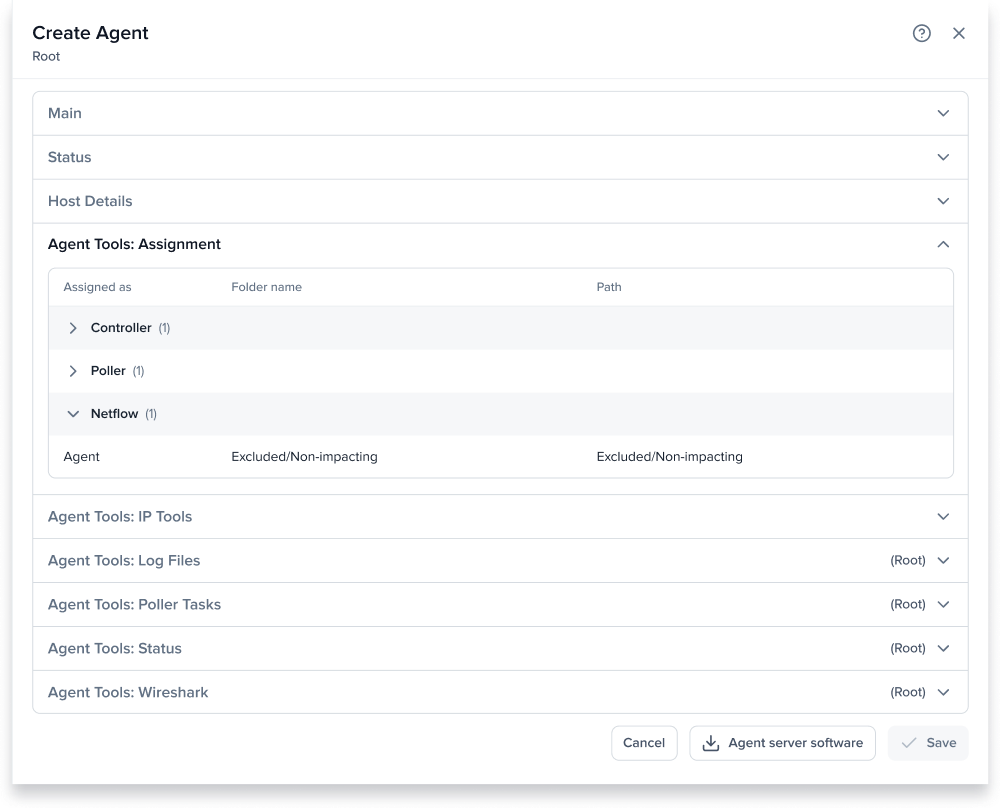This screenshot has width=1000, height=808.
Task: Click the Create Agent dialog title
Action: pos(90,33)
